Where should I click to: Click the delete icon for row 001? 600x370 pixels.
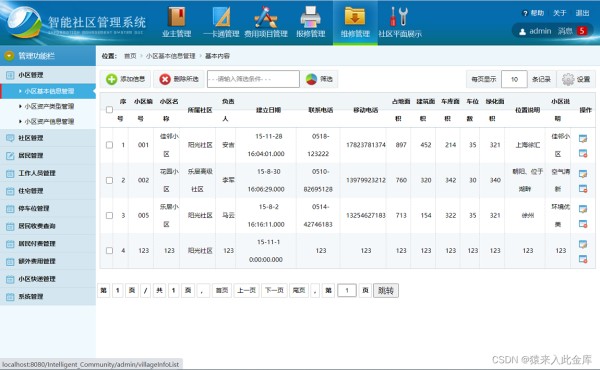click(583, 153)
